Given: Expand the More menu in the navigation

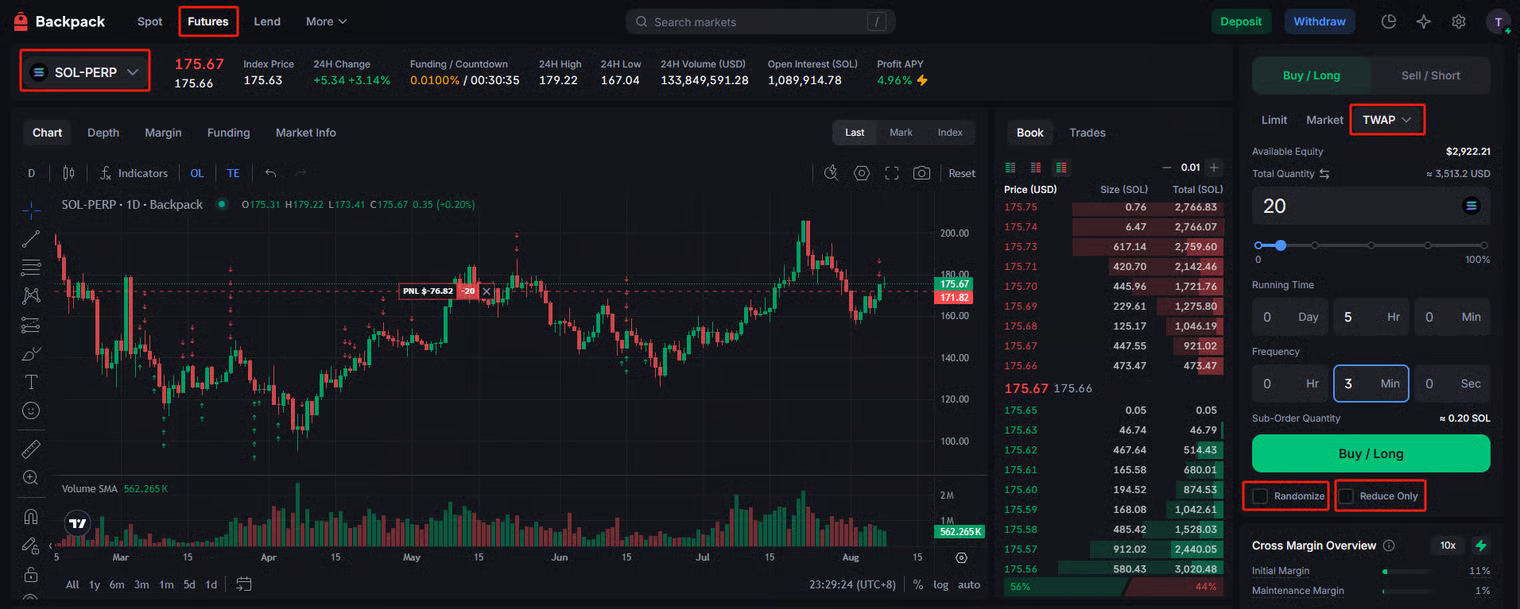Looking at the screenshot, I should pos(326,21).
